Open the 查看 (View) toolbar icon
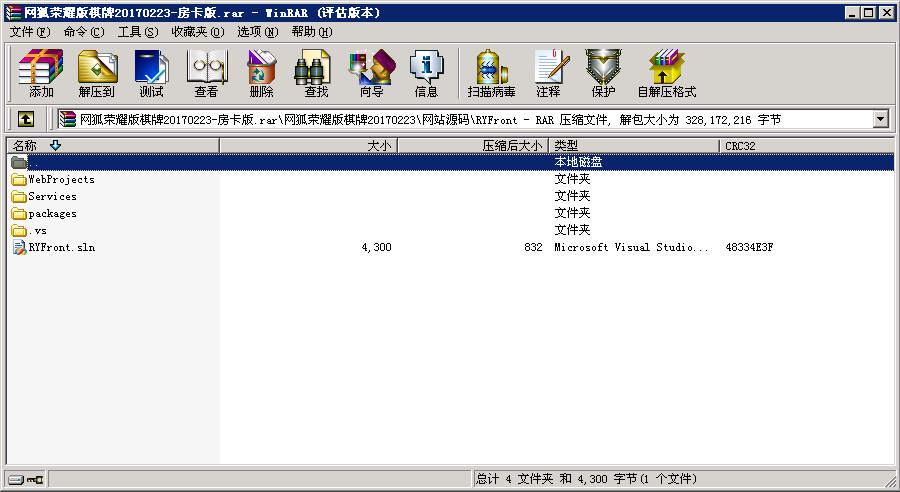 click(x=206, y=73)
